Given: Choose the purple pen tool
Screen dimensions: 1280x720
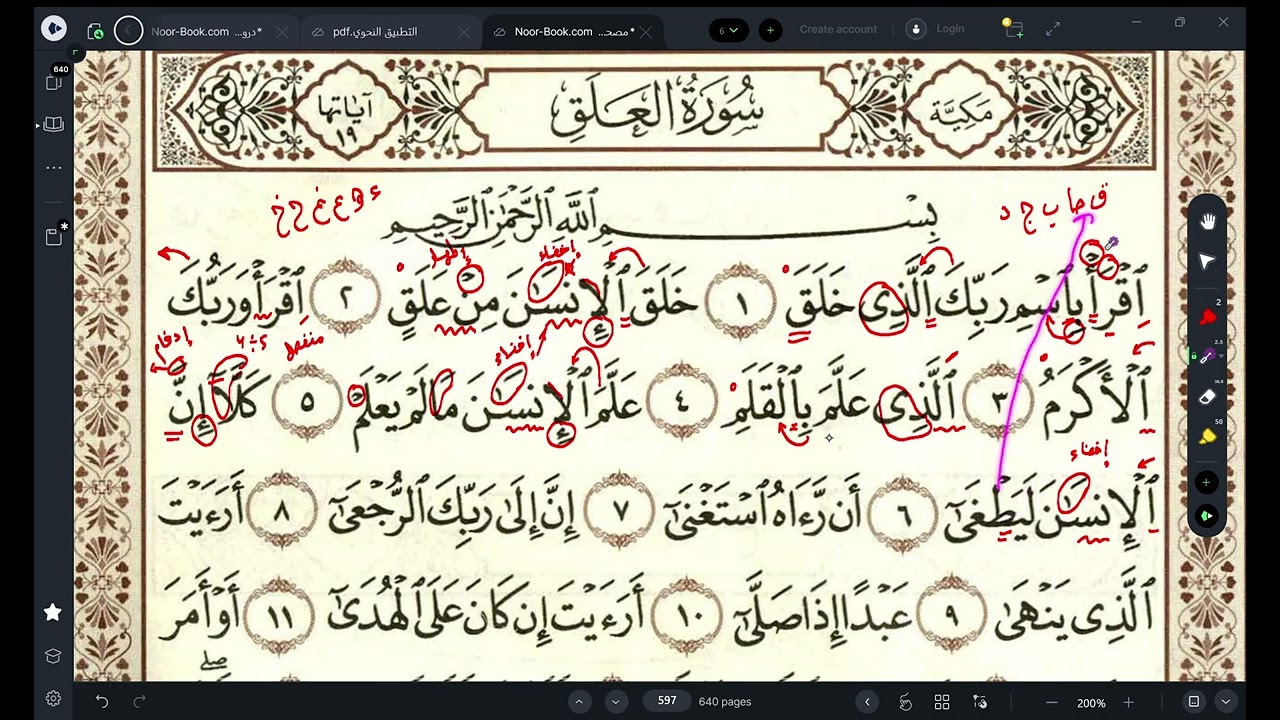Looking at the screenshot, I should click(x=1207, y=356).
